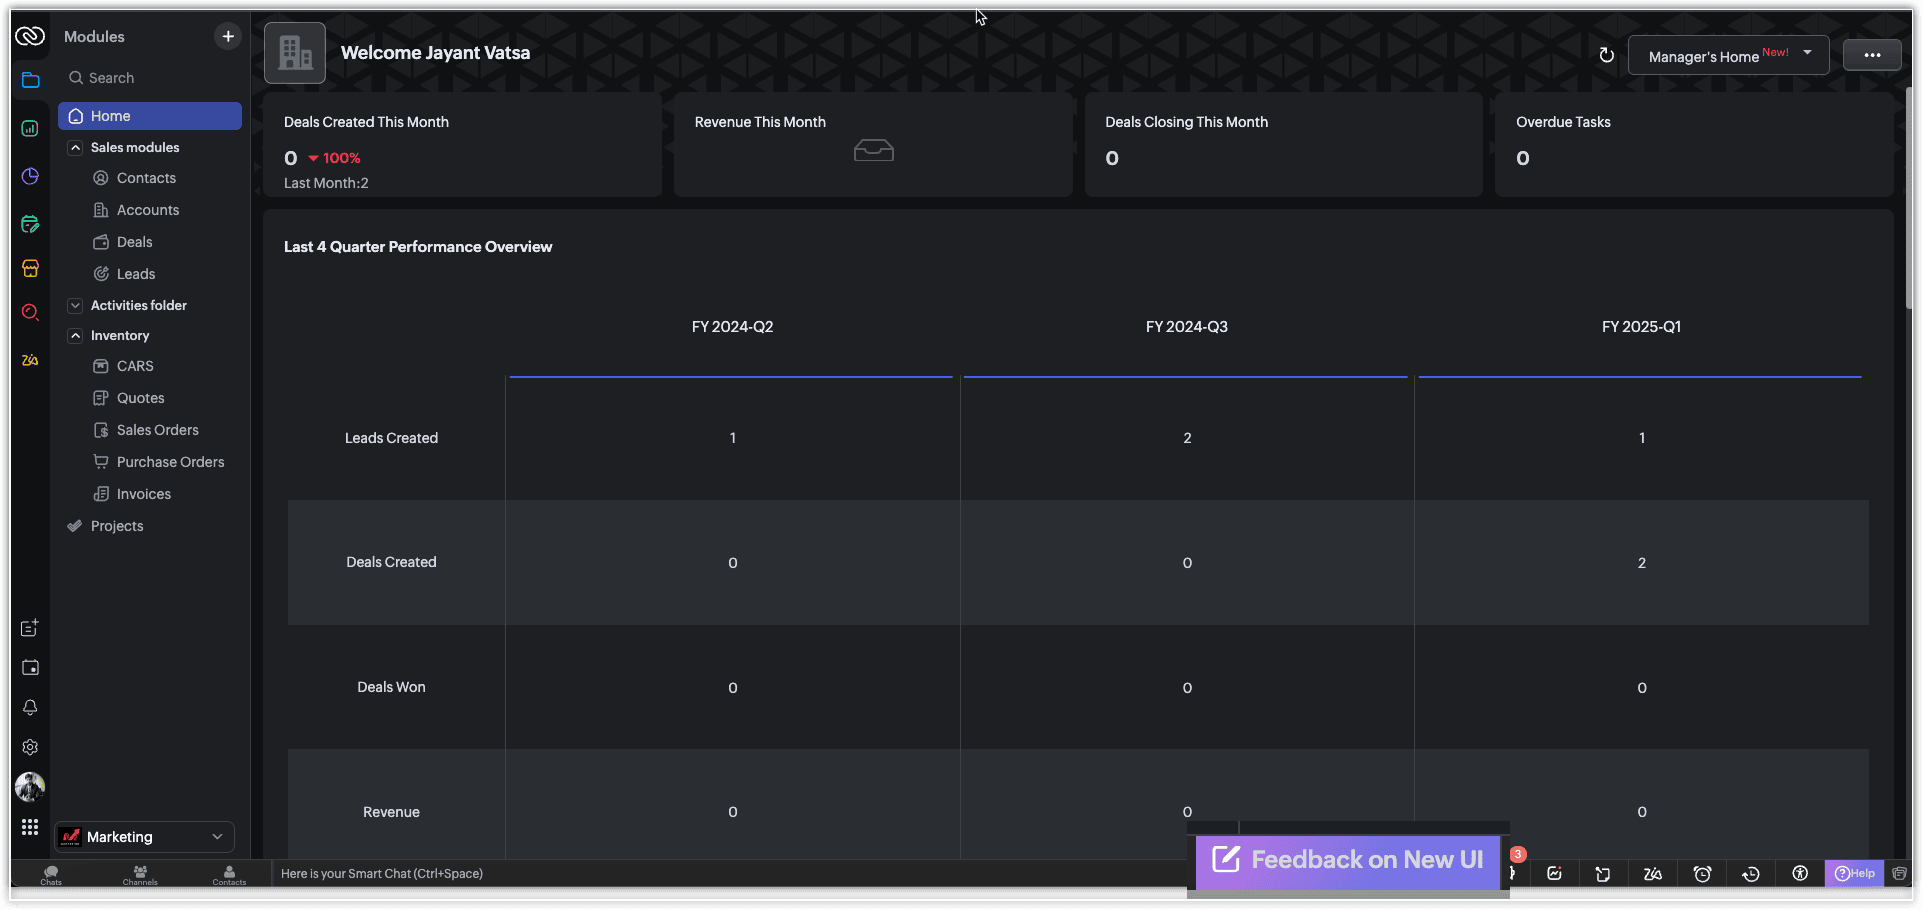Open the Deals Closing This Month card

[1284, 146]
